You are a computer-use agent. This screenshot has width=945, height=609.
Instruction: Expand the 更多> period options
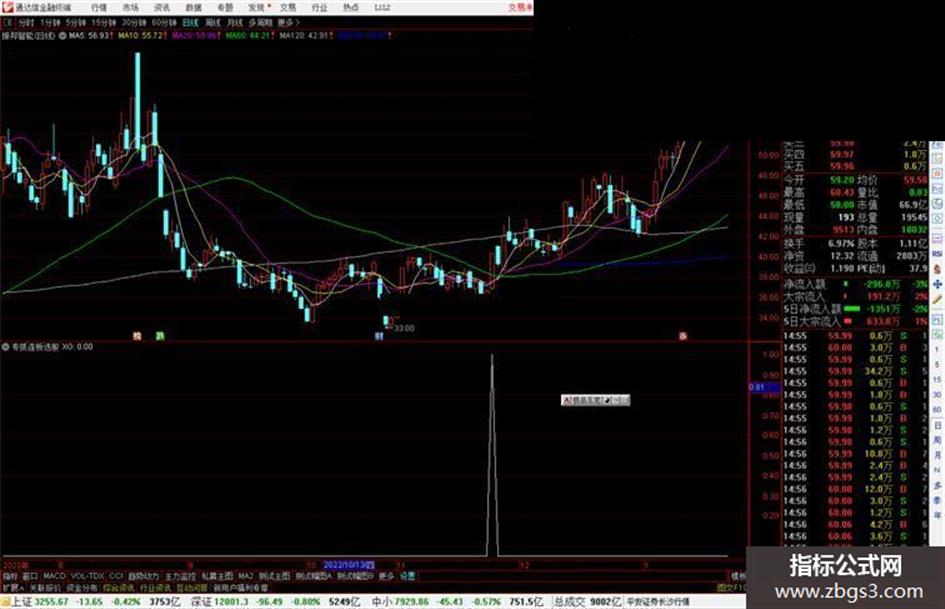click(x=289, y=22)
